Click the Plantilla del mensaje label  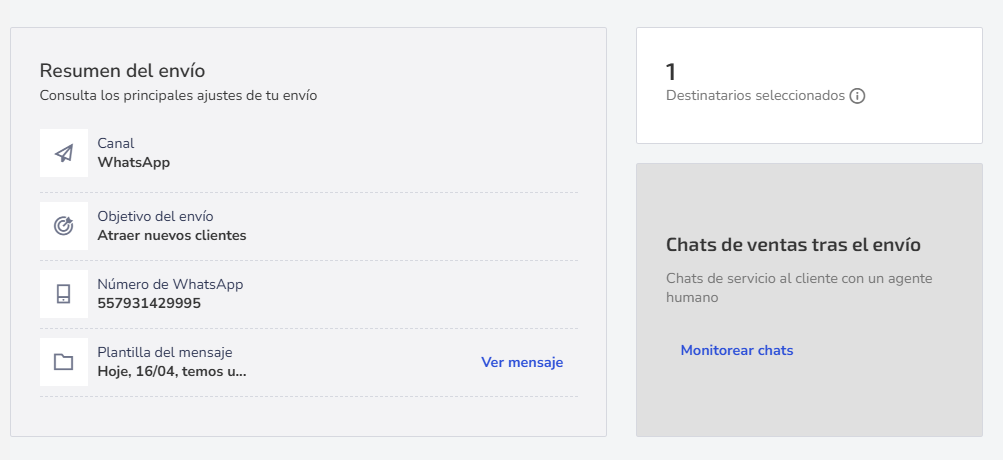(165, 353)
